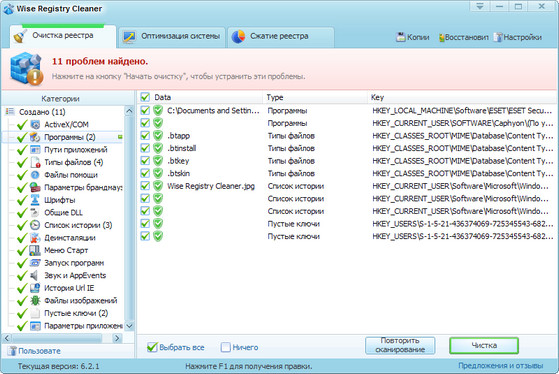Click the Пустые ключи (2) page icon
This screenshot has width=559, height=374.
click(x=35, y=313)
